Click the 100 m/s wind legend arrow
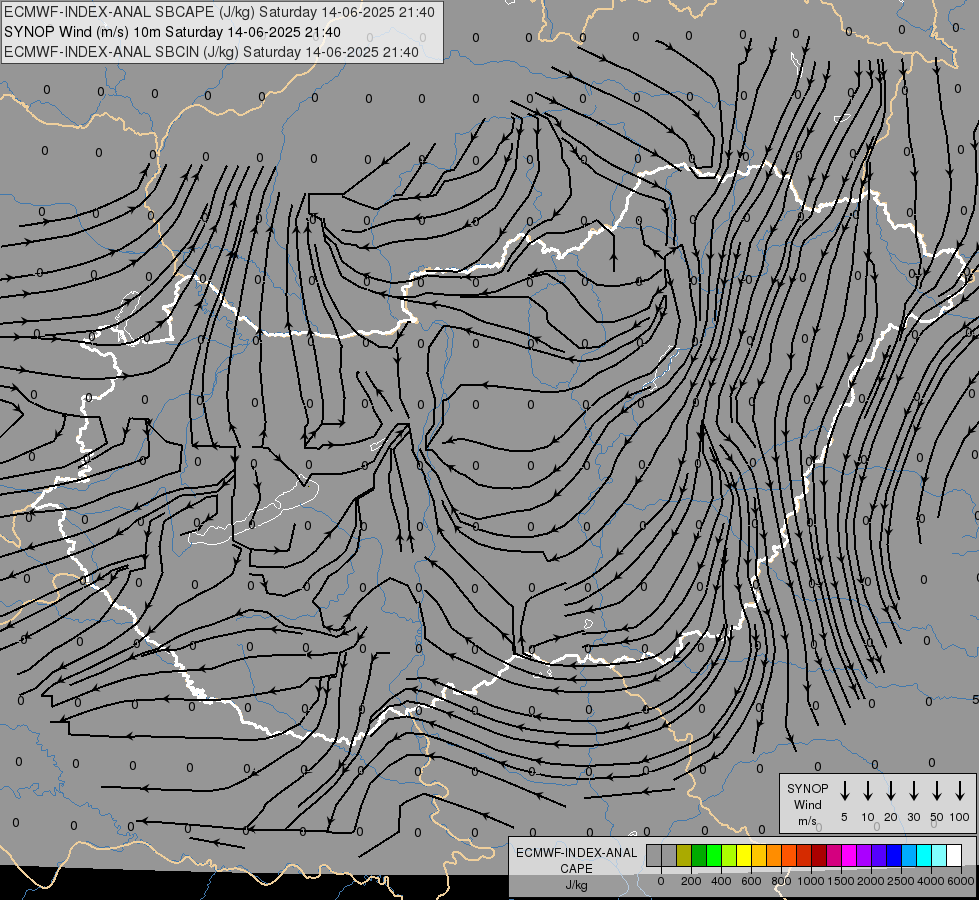This screenshot has width=979, height=900. tap(960, 791)
